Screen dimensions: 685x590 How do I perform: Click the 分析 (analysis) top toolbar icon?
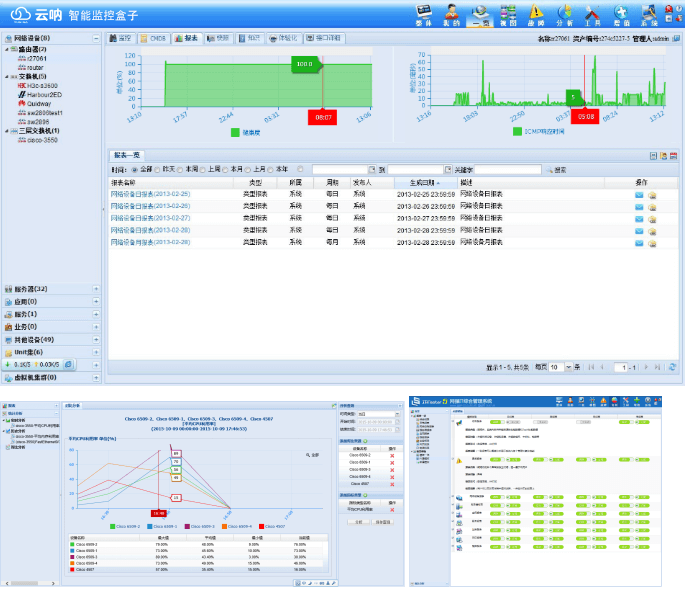pos(564,14)
